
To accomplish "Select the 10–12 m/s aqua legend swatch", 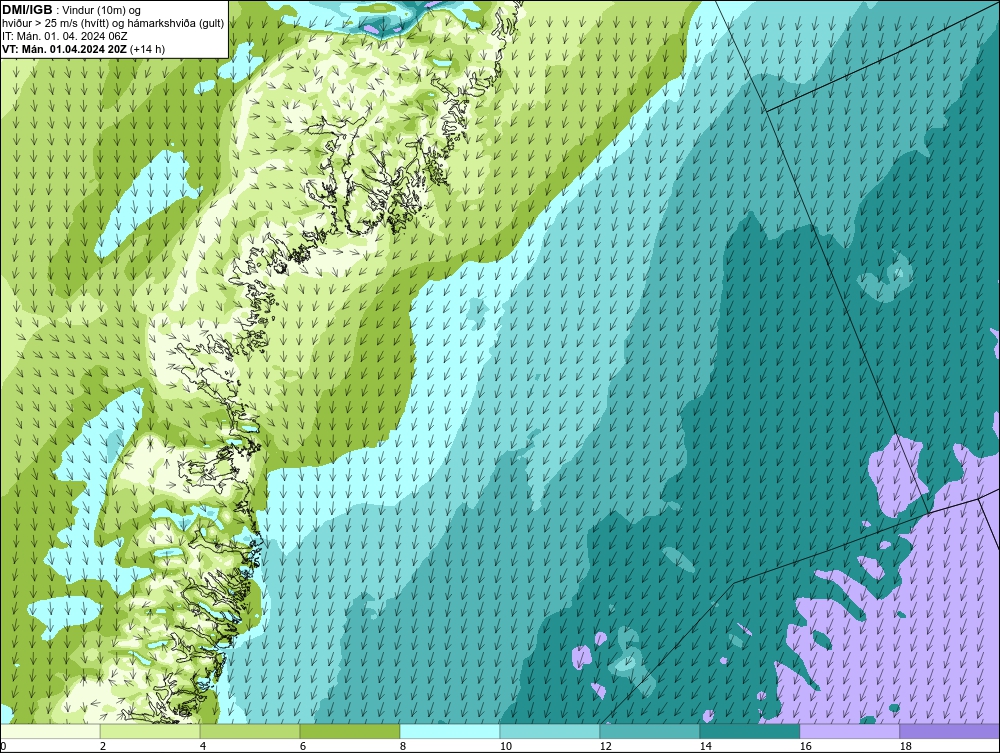I will [550, 731].
